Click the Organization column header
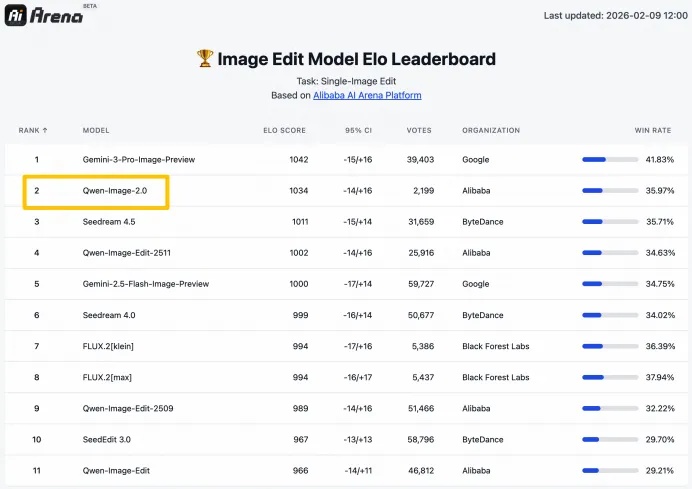The height and width of the screenshot is (489, 692). [491, 130]
